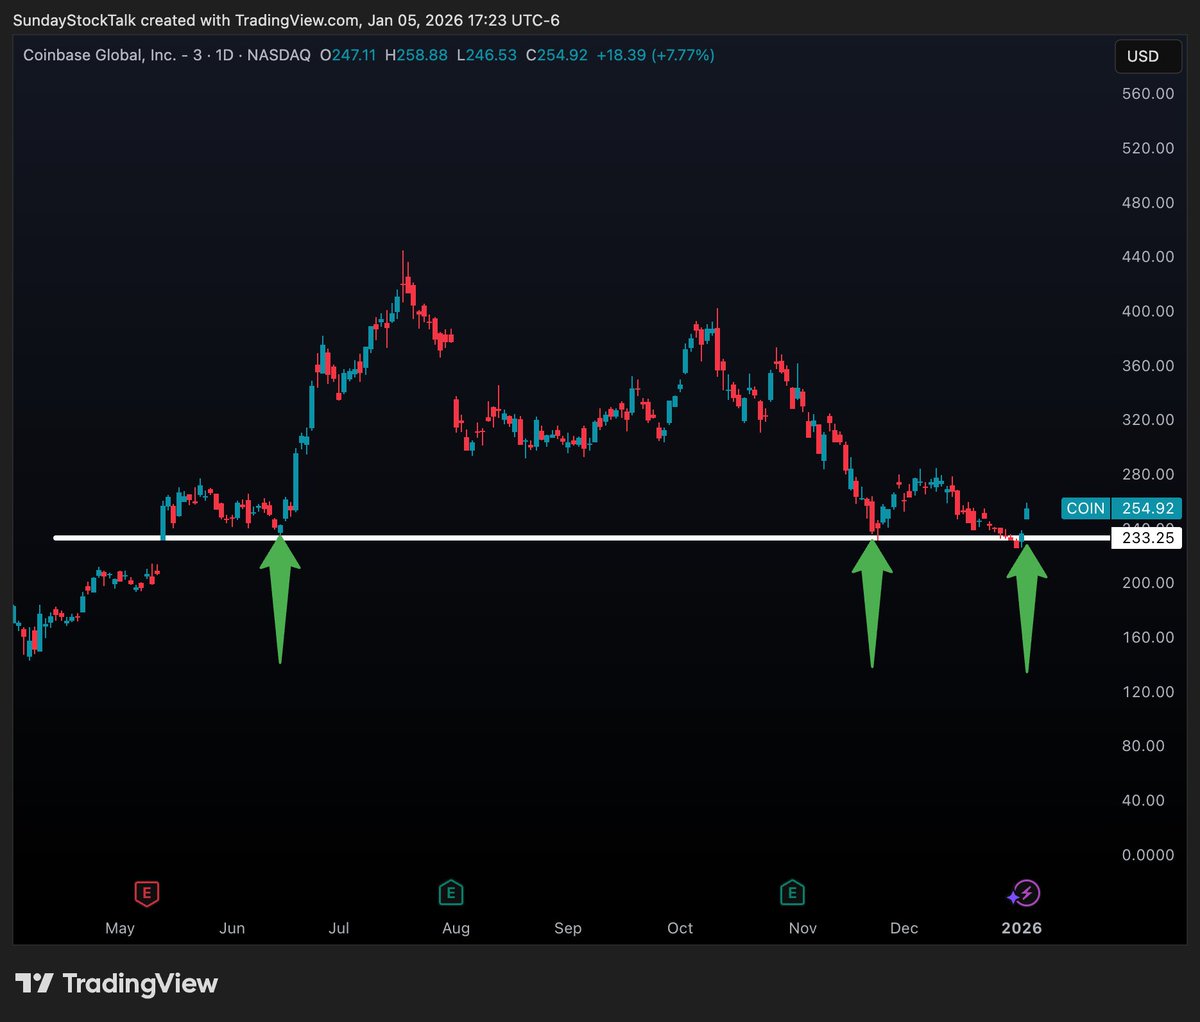
Task: Click the NASDAQ exchange label
Action: (x=279, y=55)
